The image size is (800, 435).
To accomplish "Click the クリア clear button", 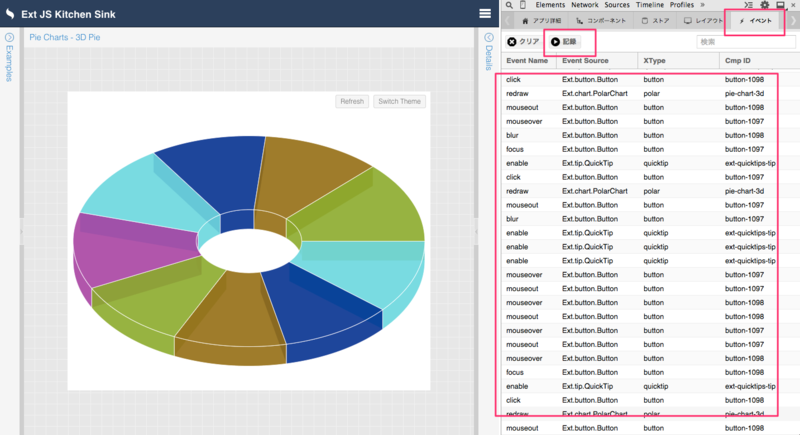I will (x=523, y=42).
